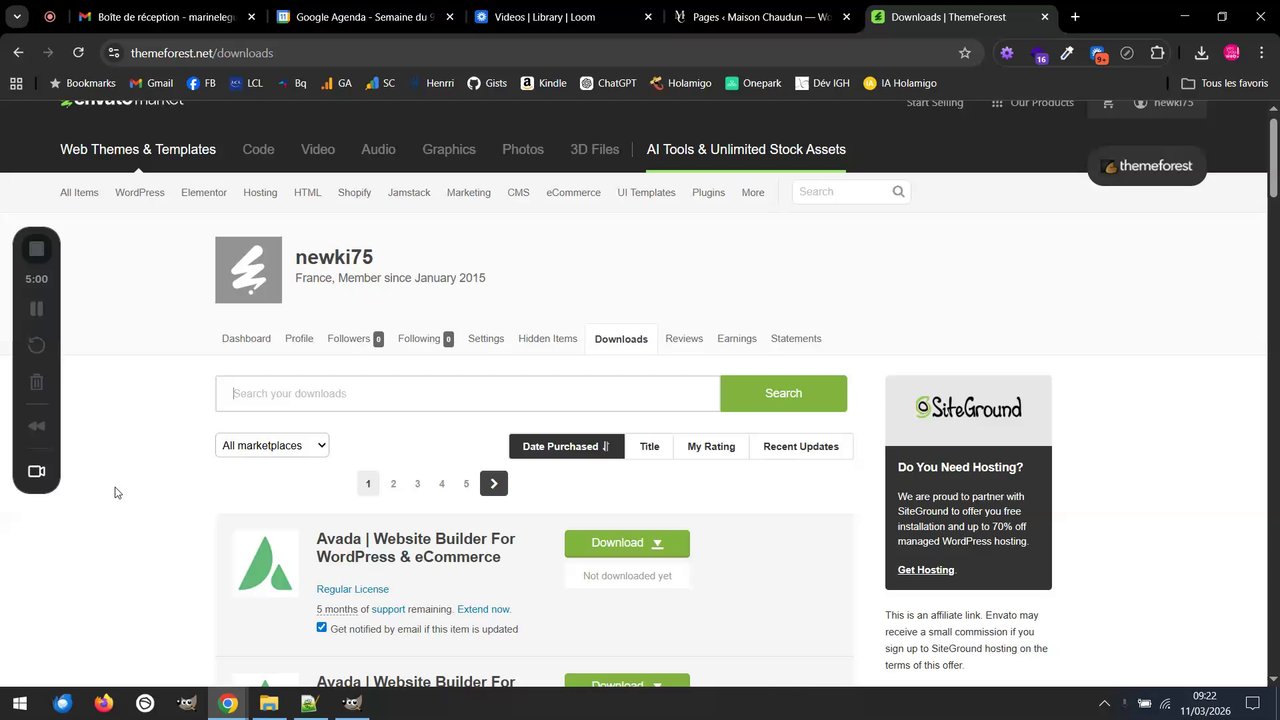Open a new browser tab
The height and width of the screenshot is (720, 1280).
coord(1075,17)
